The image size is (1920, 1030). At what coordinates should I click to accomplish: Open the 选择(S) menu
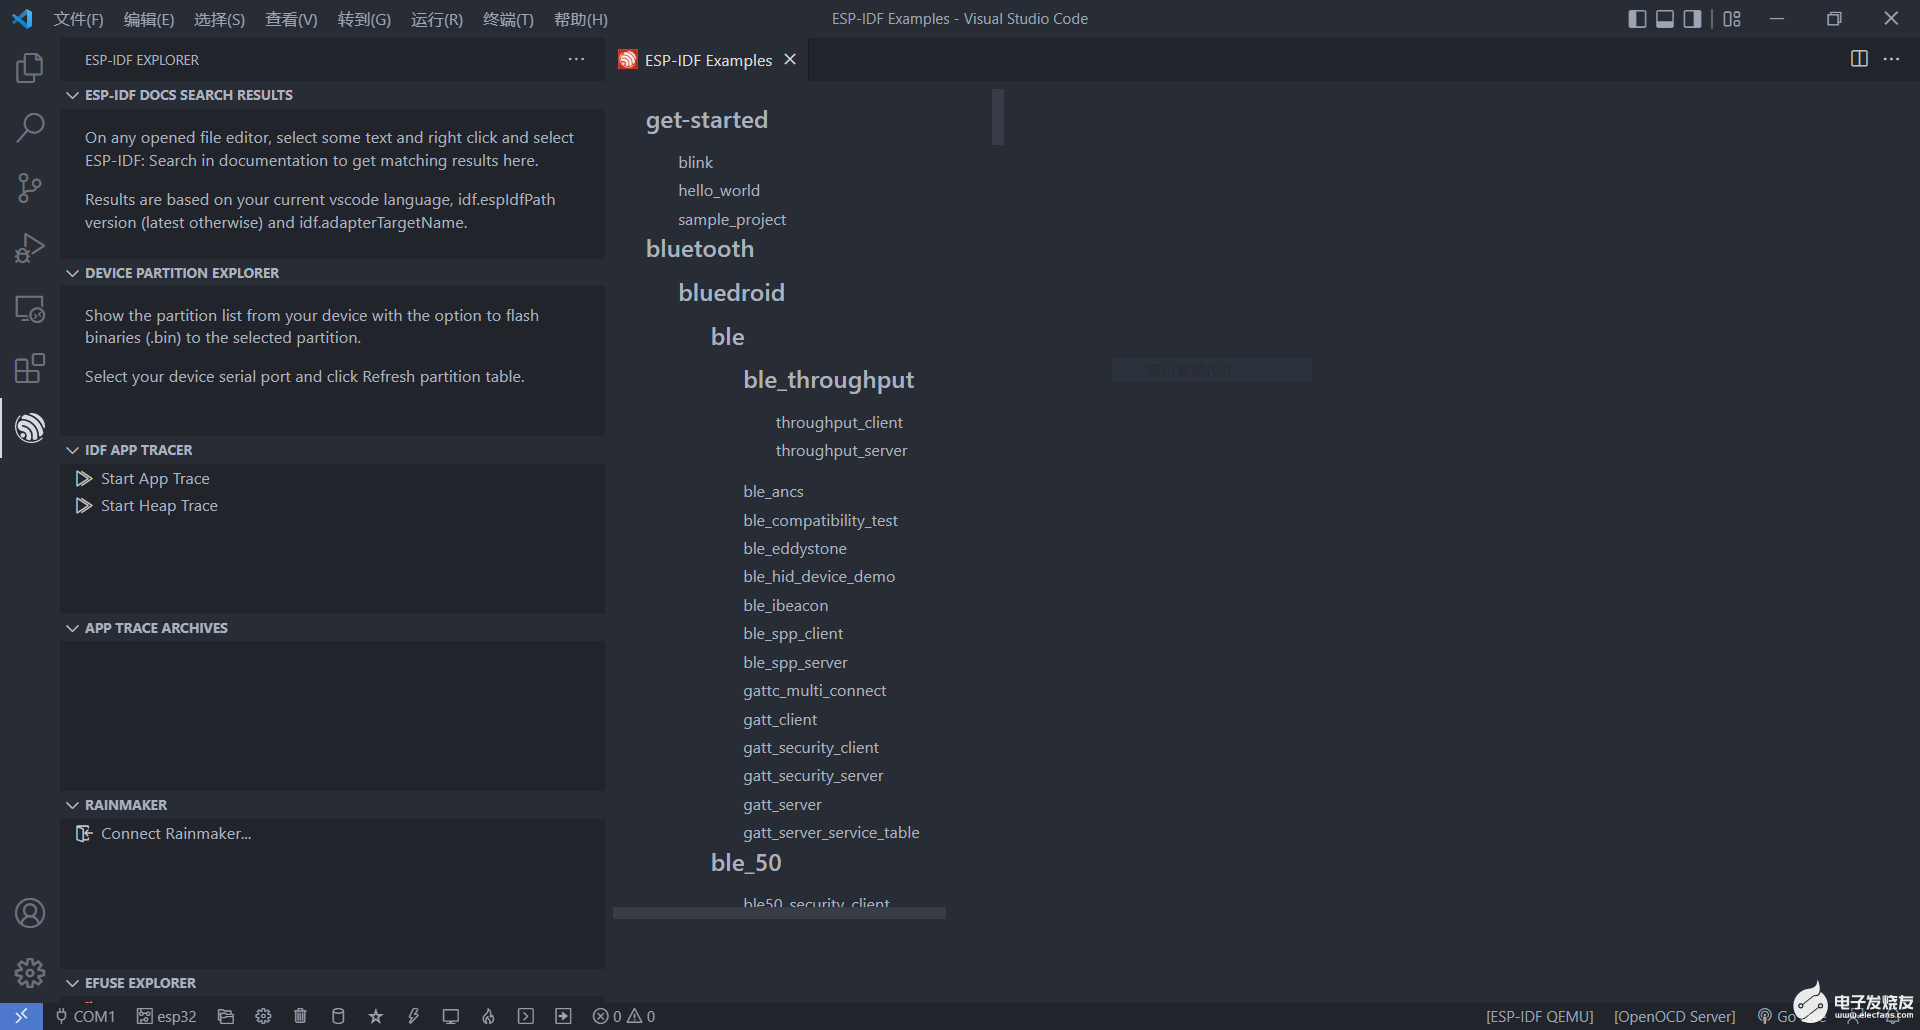tap(219, 19)
